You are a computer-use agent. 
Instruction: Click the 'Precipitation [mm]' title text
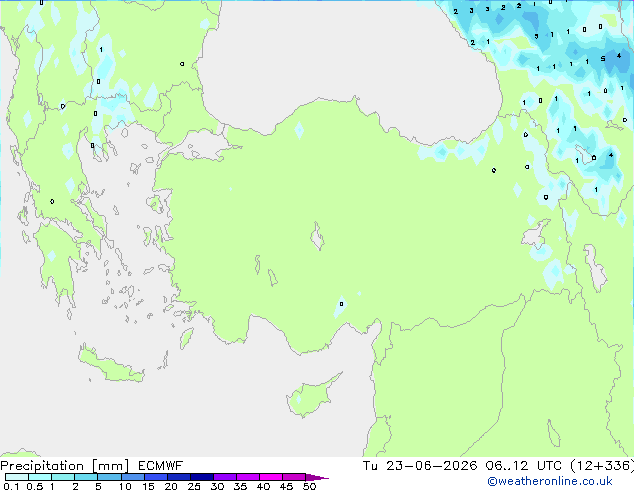click(x=65, y=466)
